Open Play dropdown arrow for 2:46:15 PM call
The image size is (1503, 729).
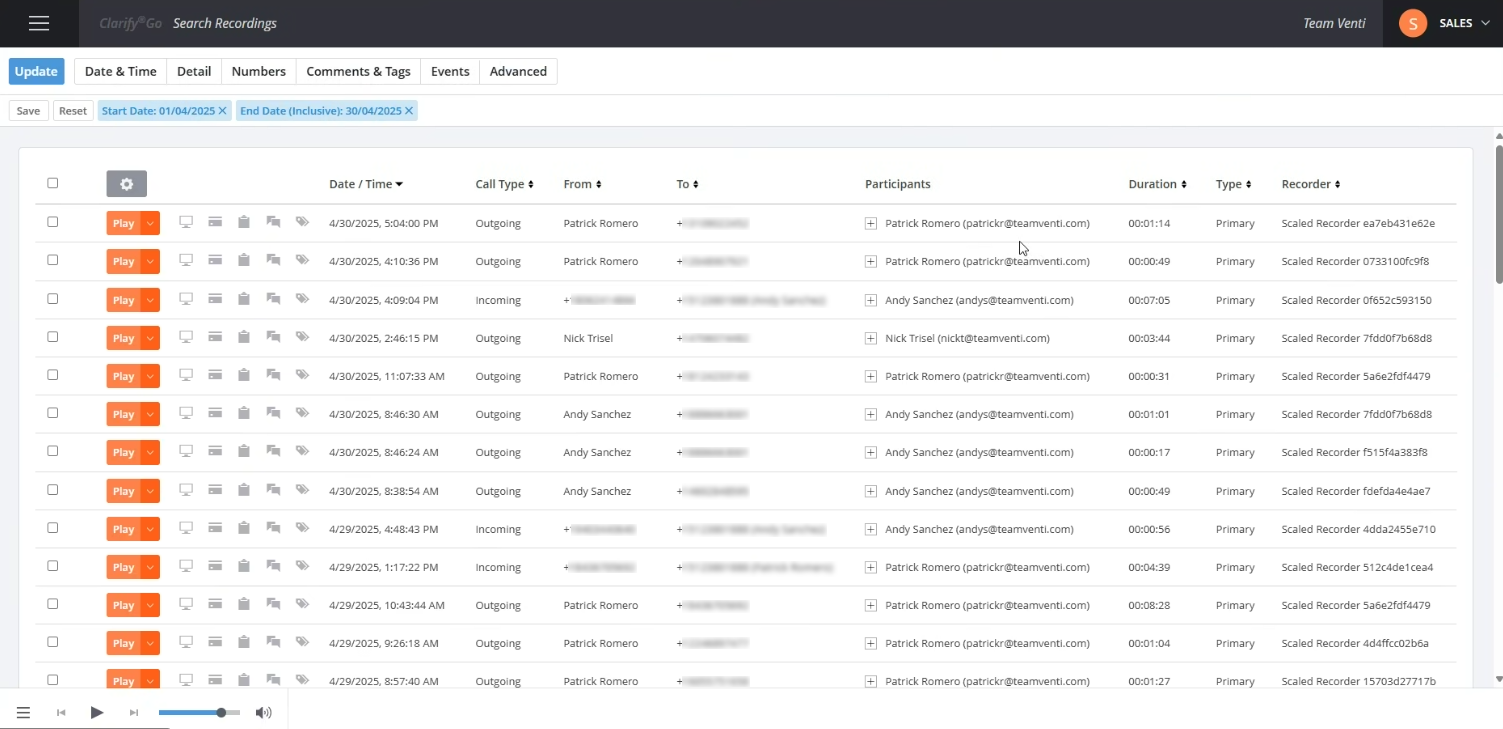150,338
